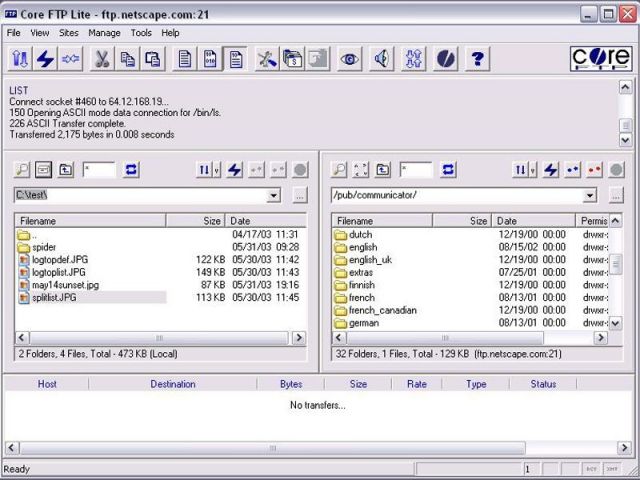
Task: Open Help with the question mark icon
Action: point(477,59)
